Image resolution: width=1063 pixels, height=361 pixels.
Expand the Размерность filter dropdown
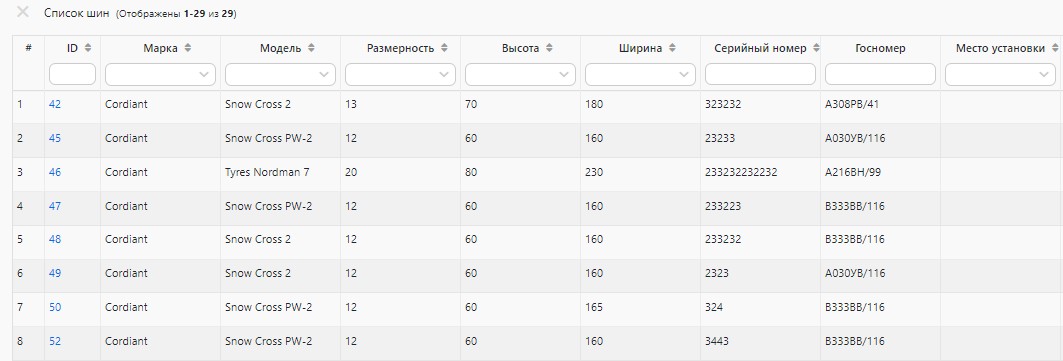tap(400, 75)
